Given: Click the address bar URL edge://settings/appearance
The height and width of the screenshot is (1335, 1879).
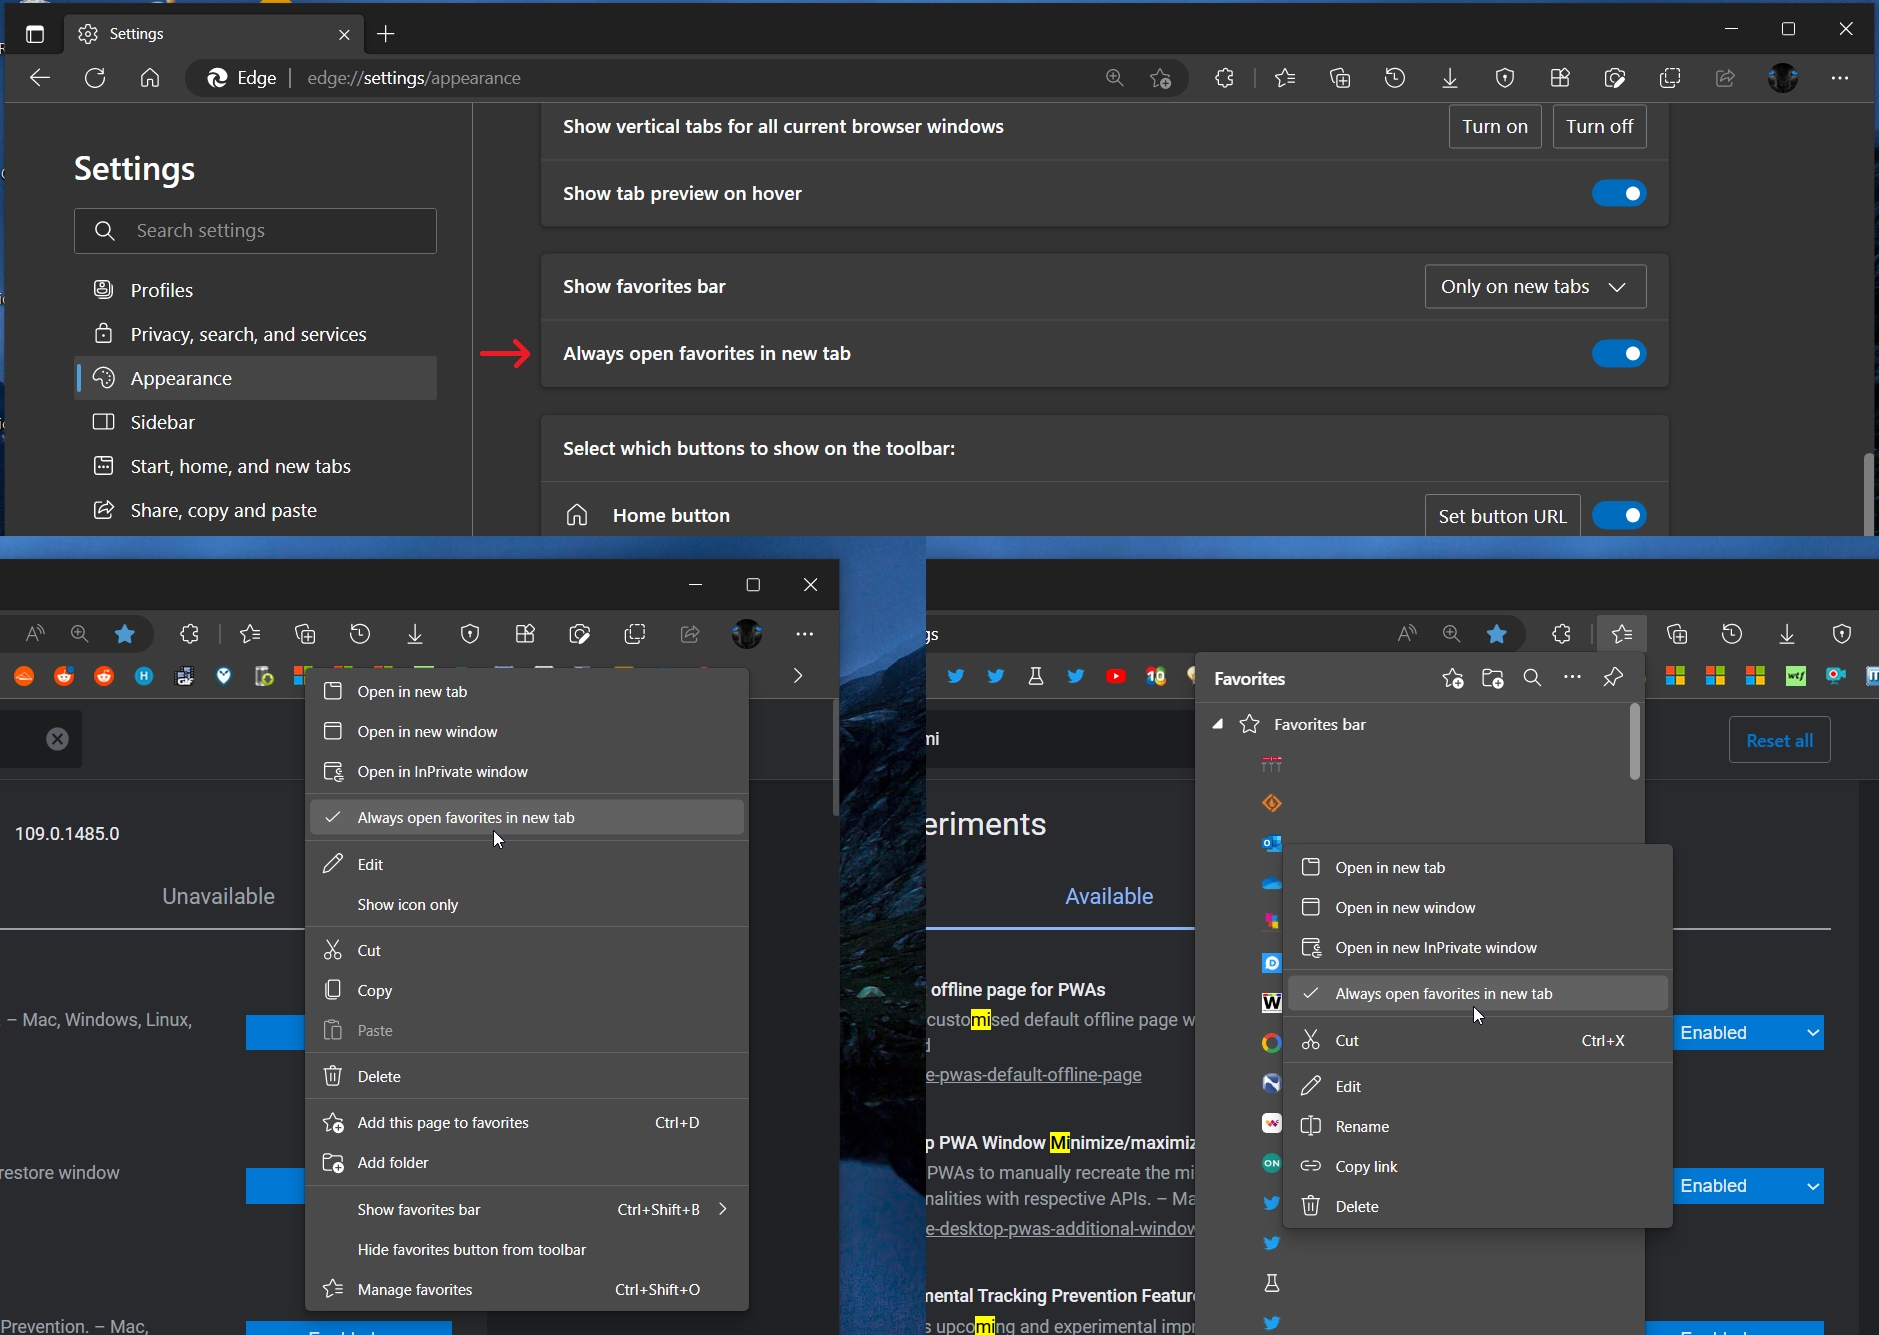Looking at the screenshot, I should pos(414,78).
